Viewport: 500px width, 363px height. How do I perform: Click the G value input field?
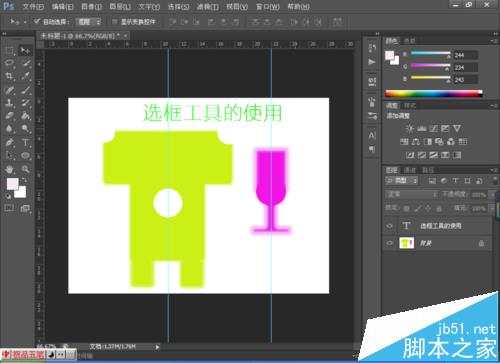coord(465,67)
